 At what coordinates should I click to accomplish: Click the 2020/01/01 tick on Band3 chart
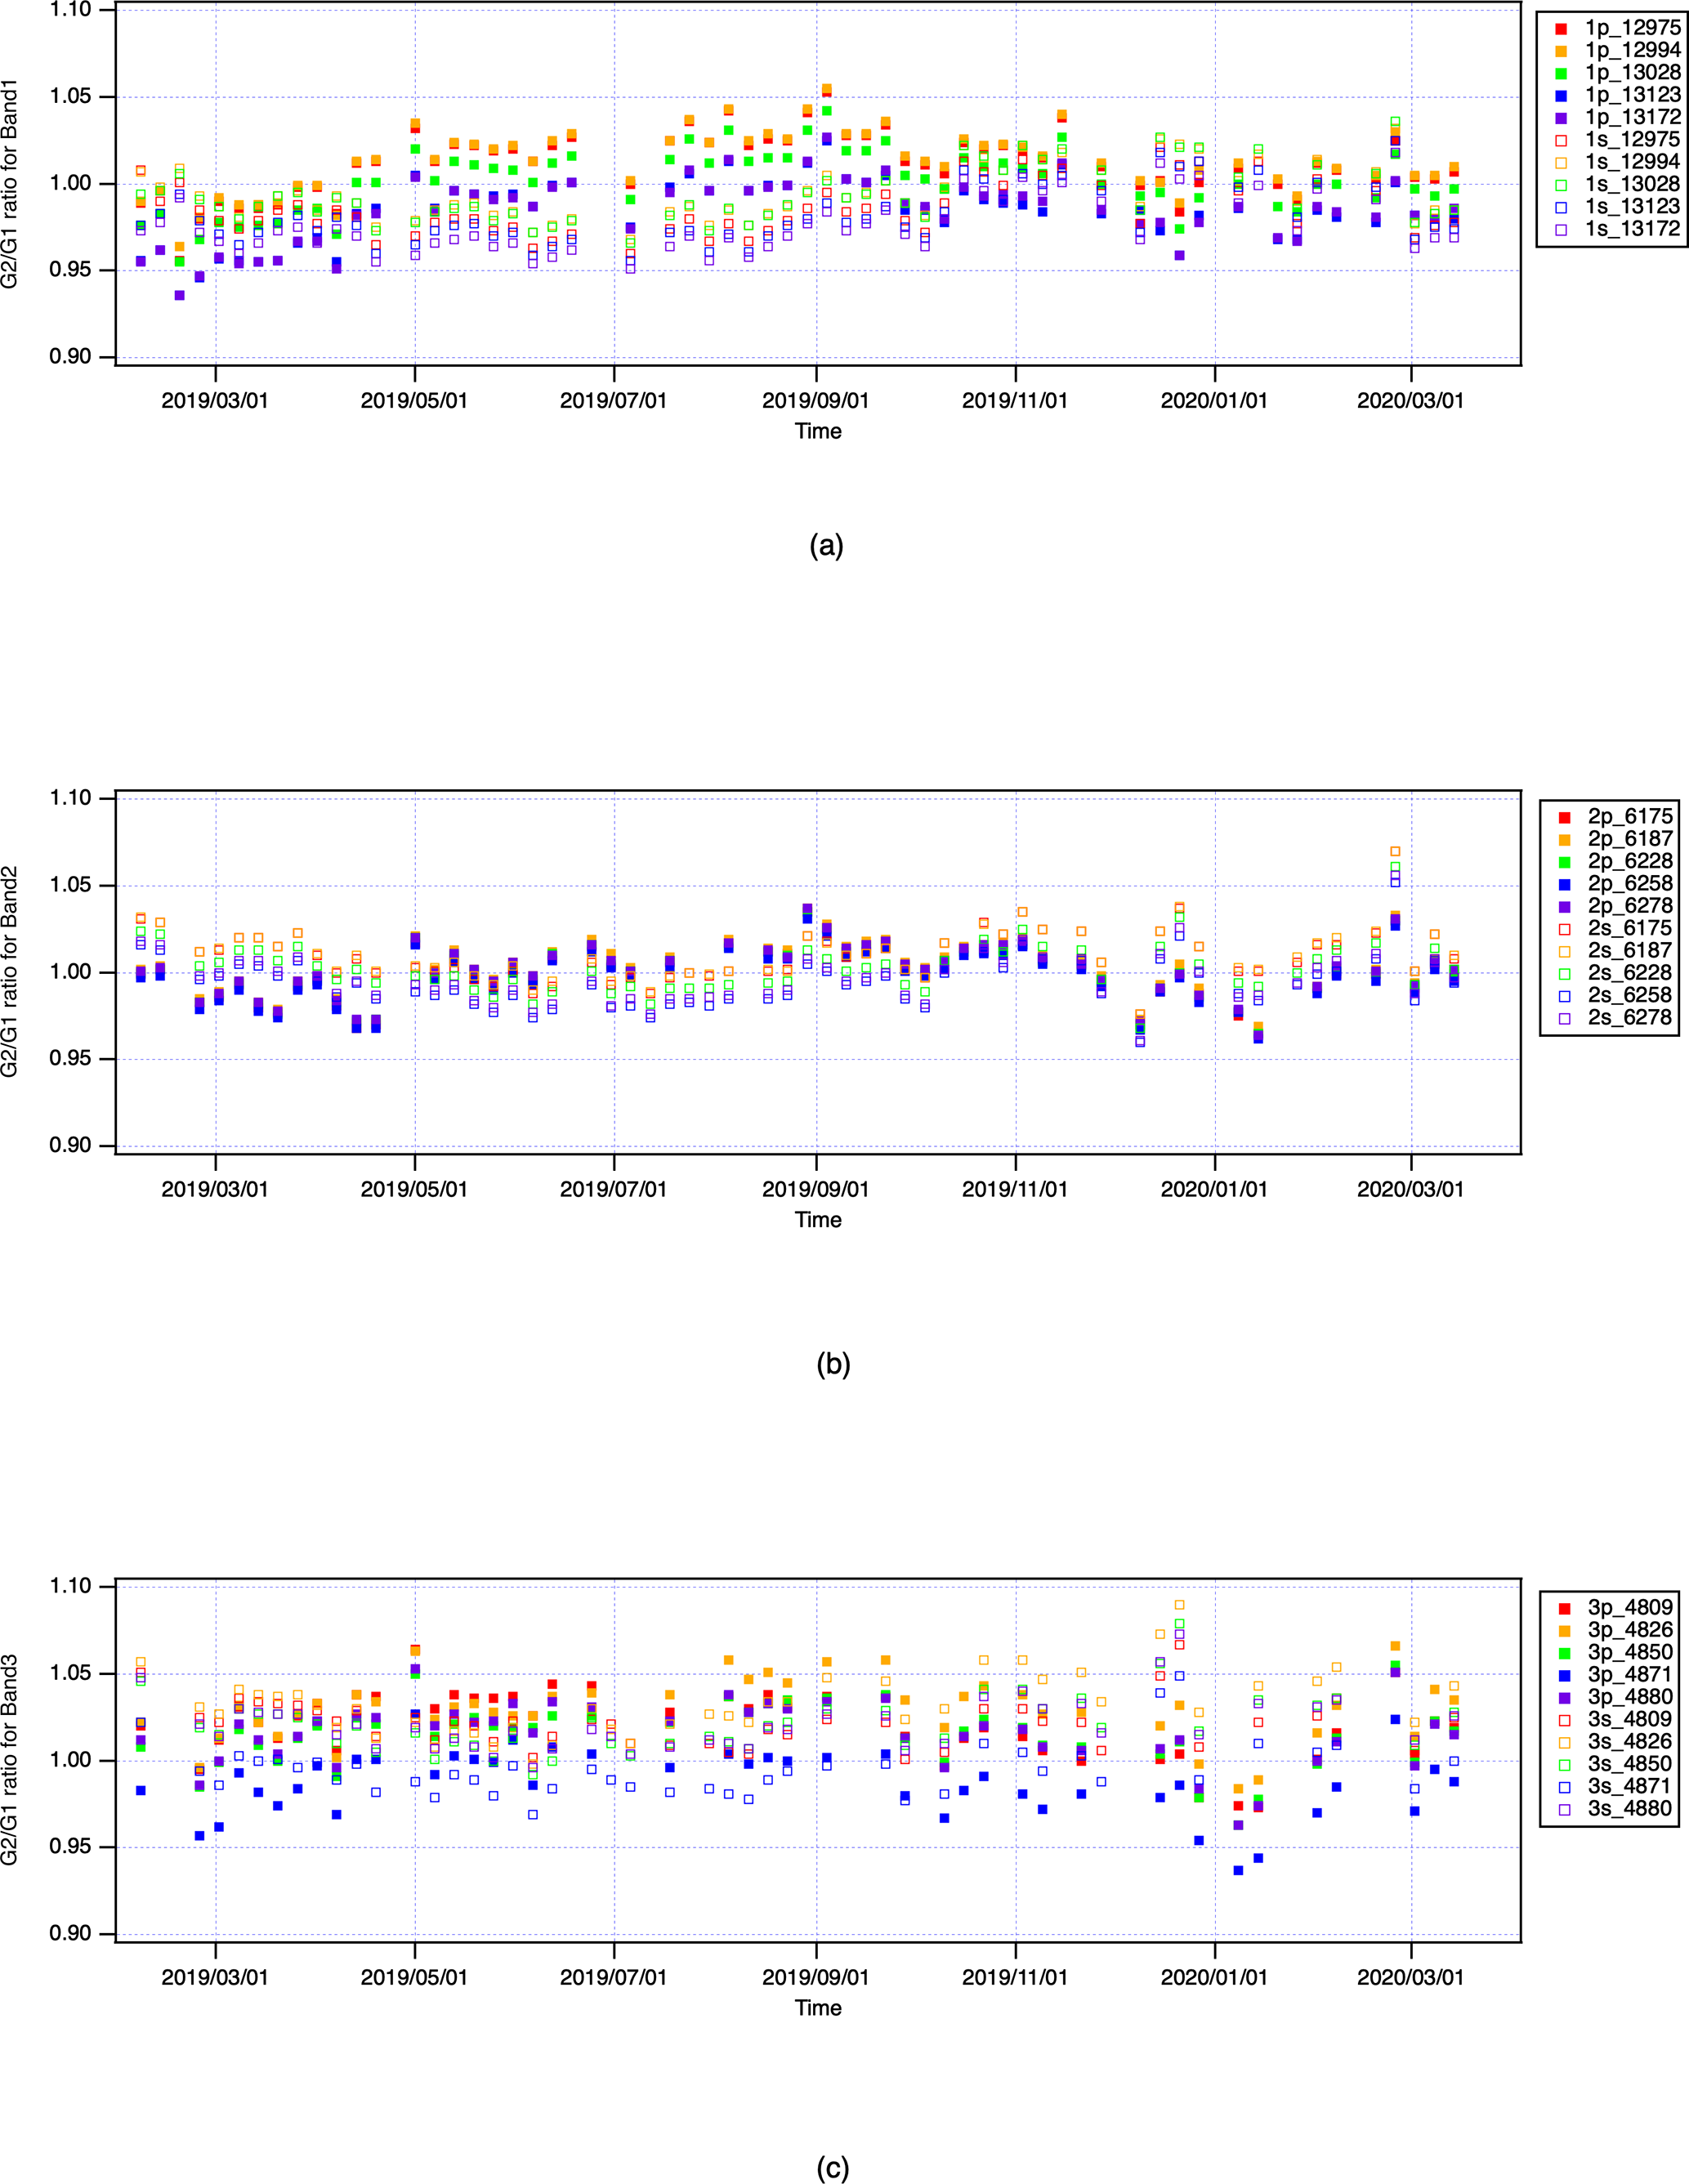[x=1214, y=1978]
